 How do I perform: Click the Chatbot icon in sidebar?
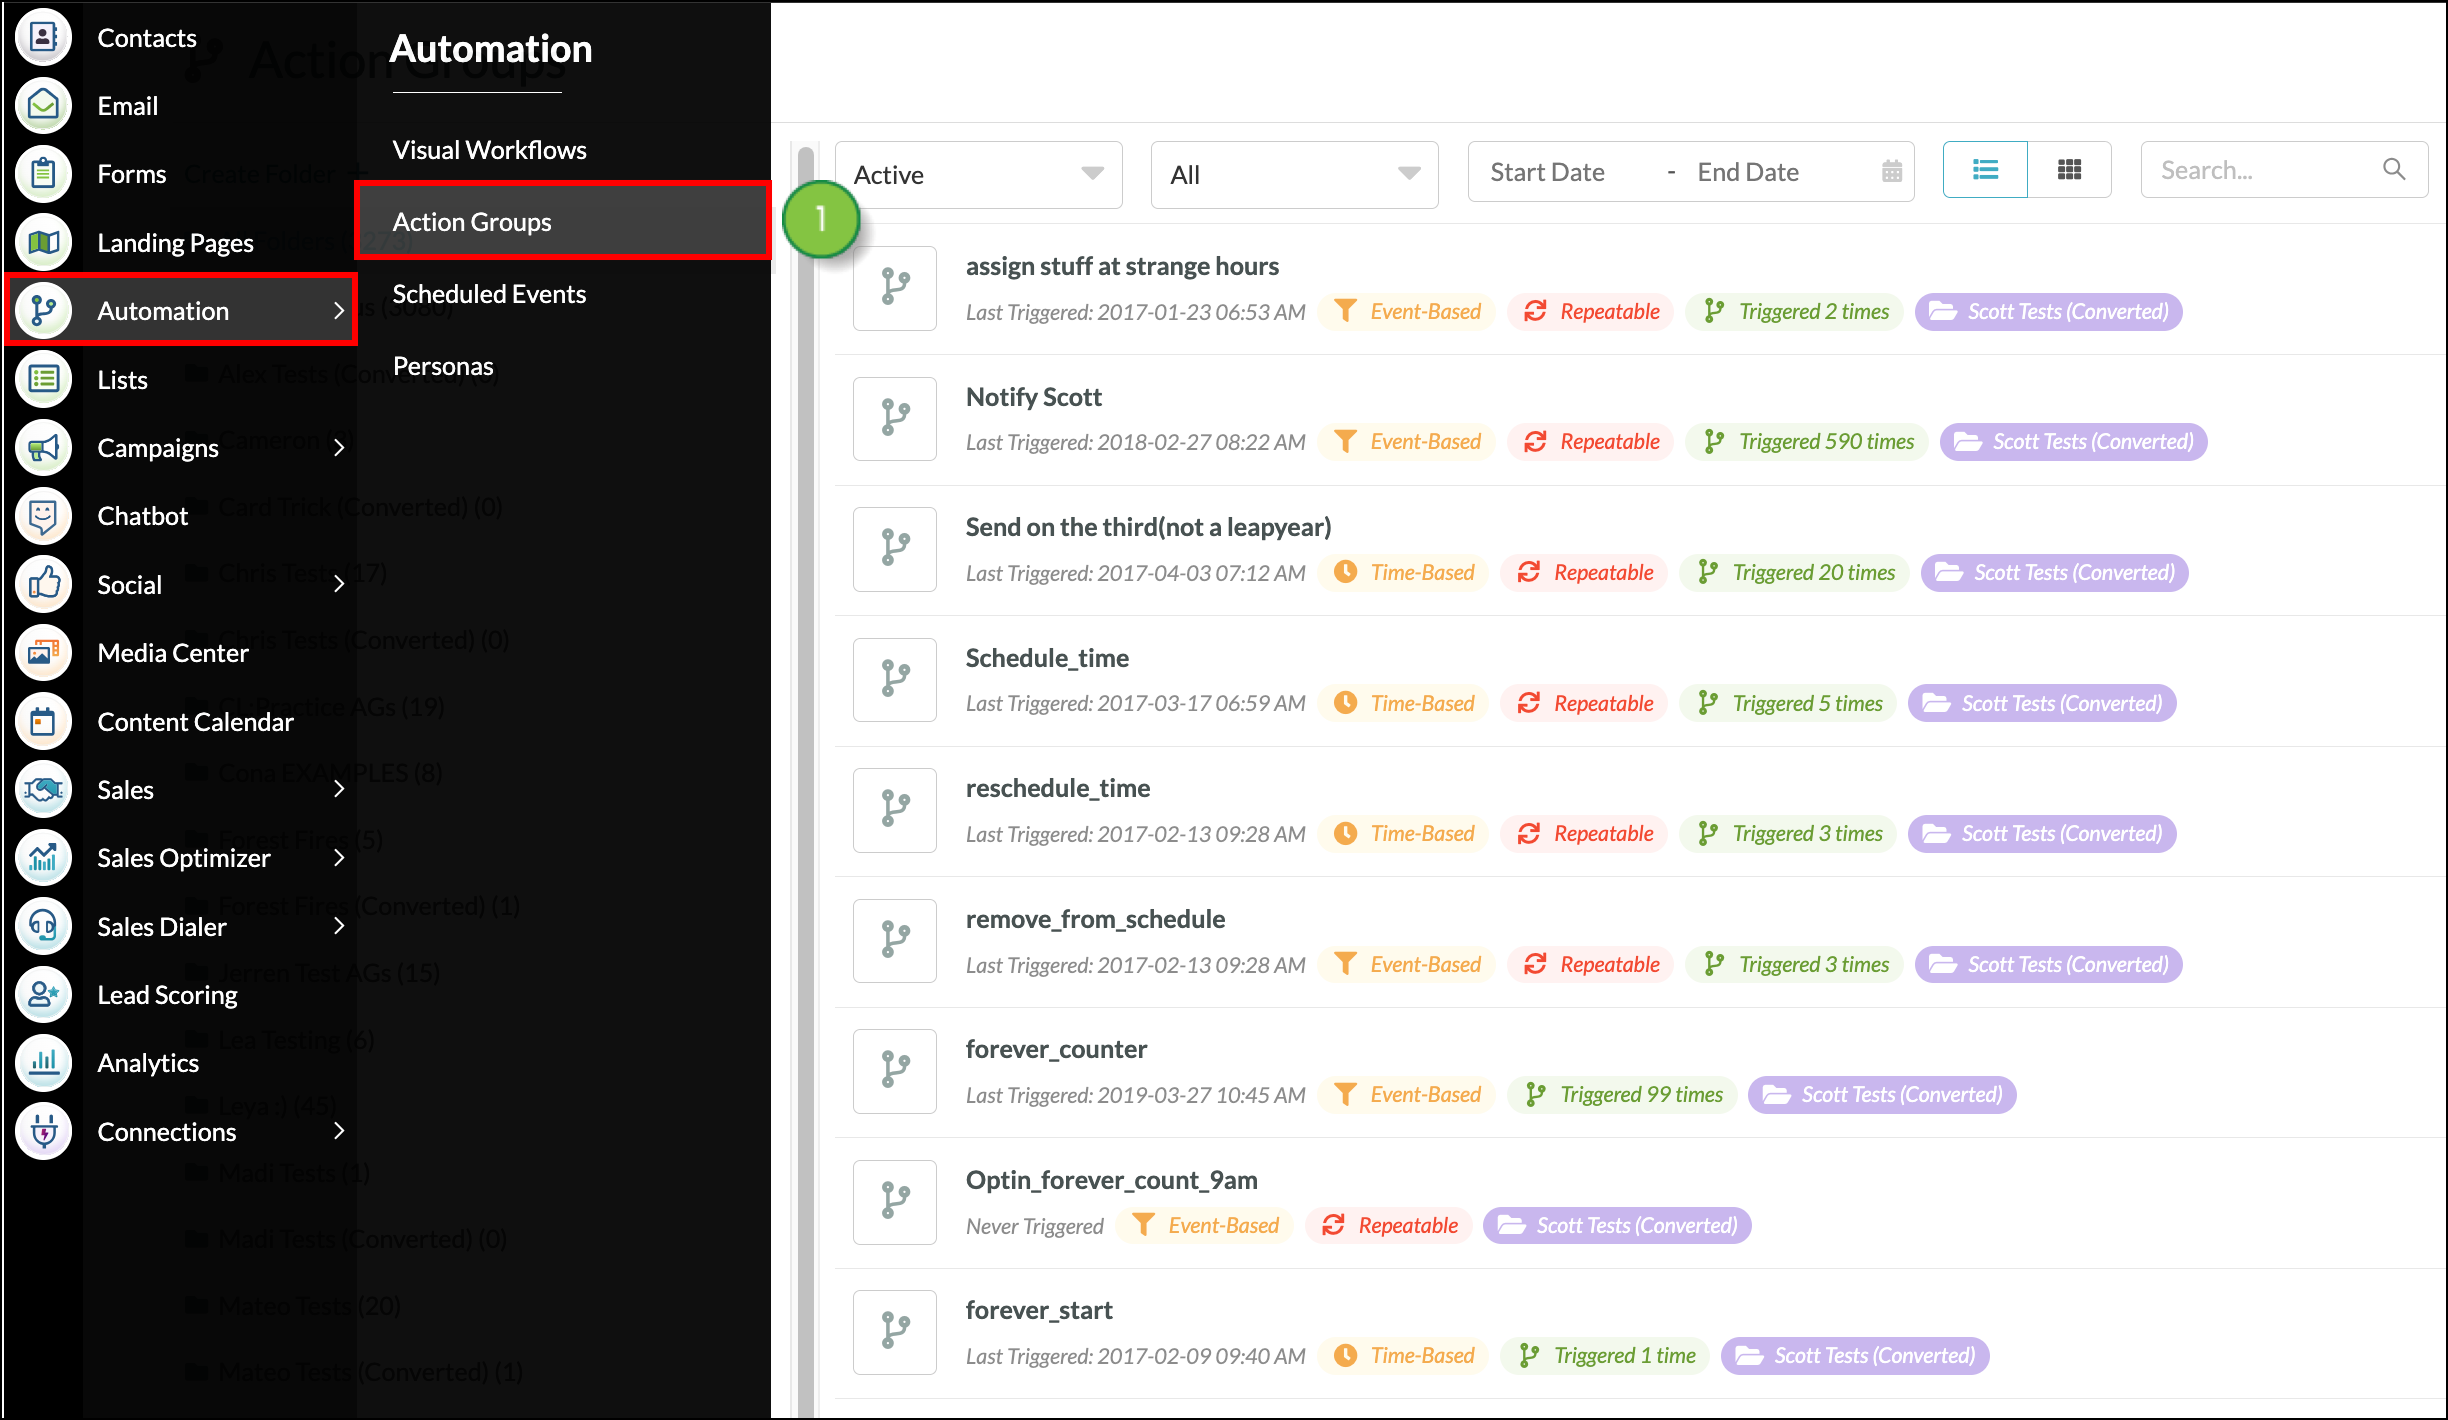point(42,515)
